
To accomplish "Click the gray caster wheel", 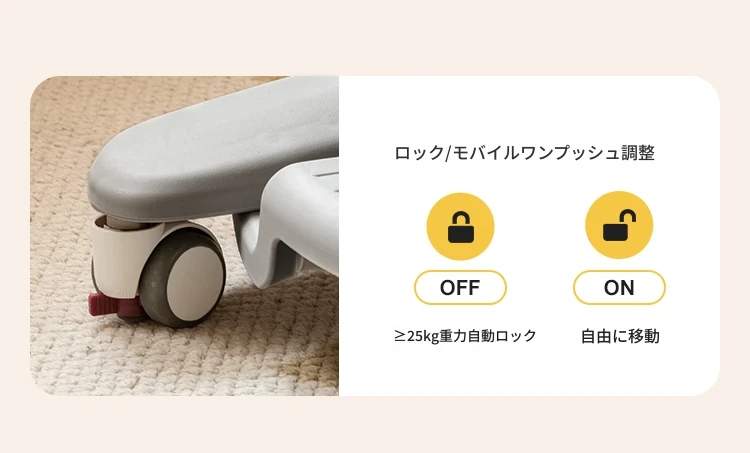I will [184, 277].
